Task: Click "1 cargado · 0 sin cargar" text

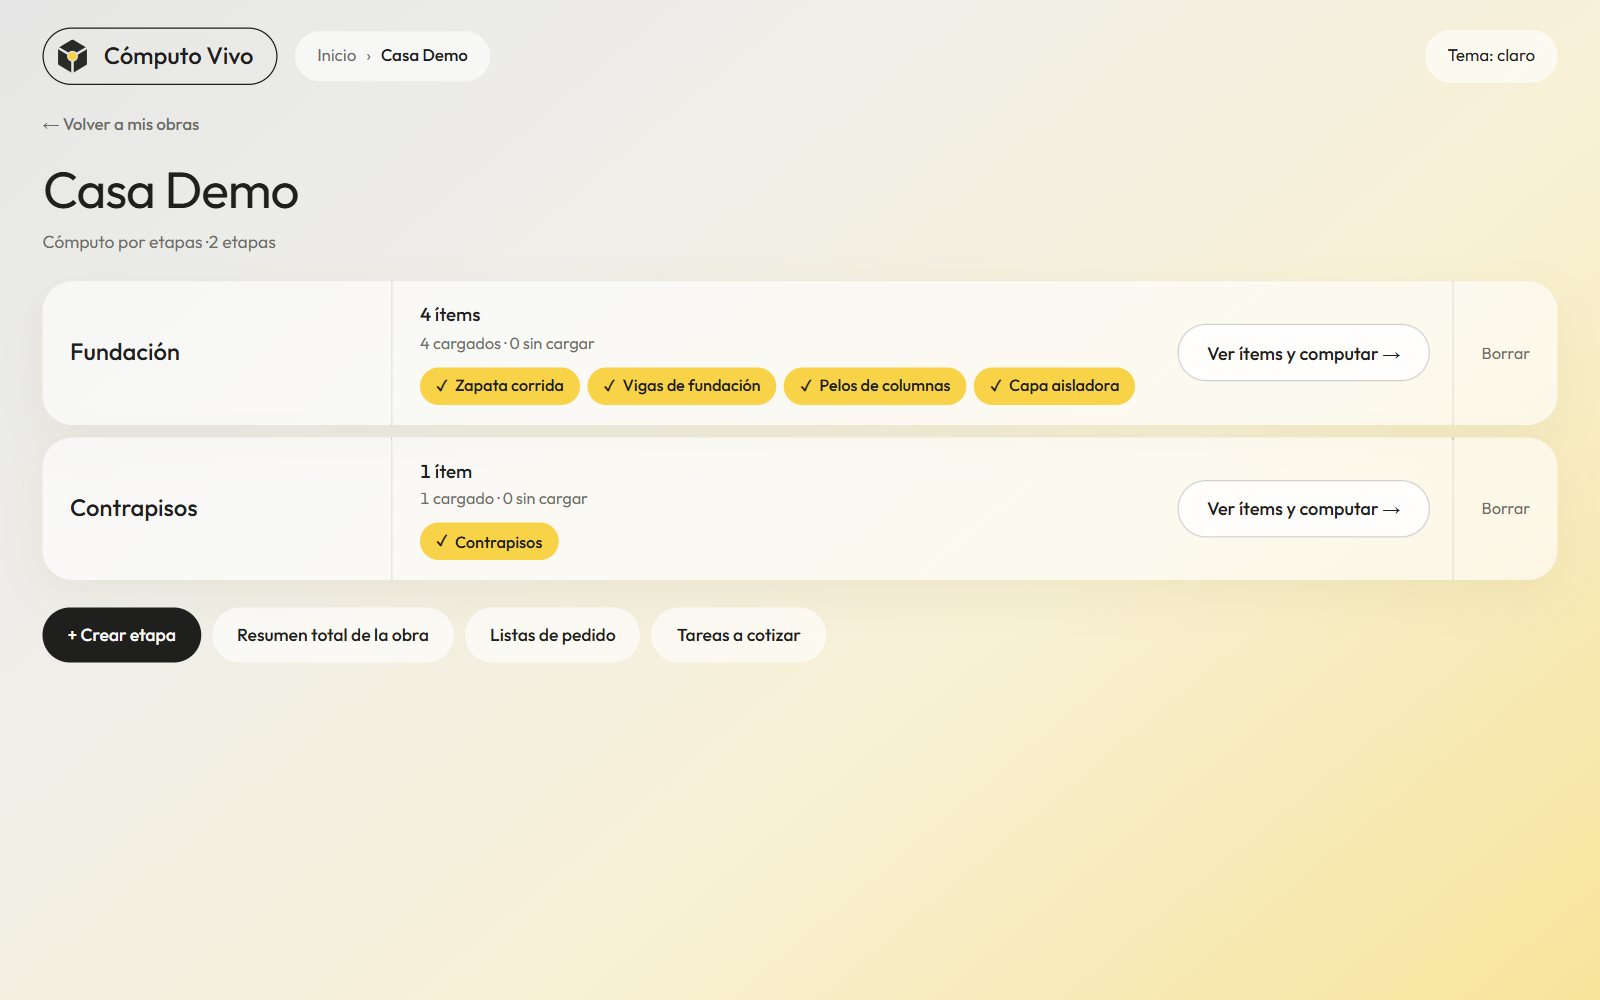Action: (503, 499)
